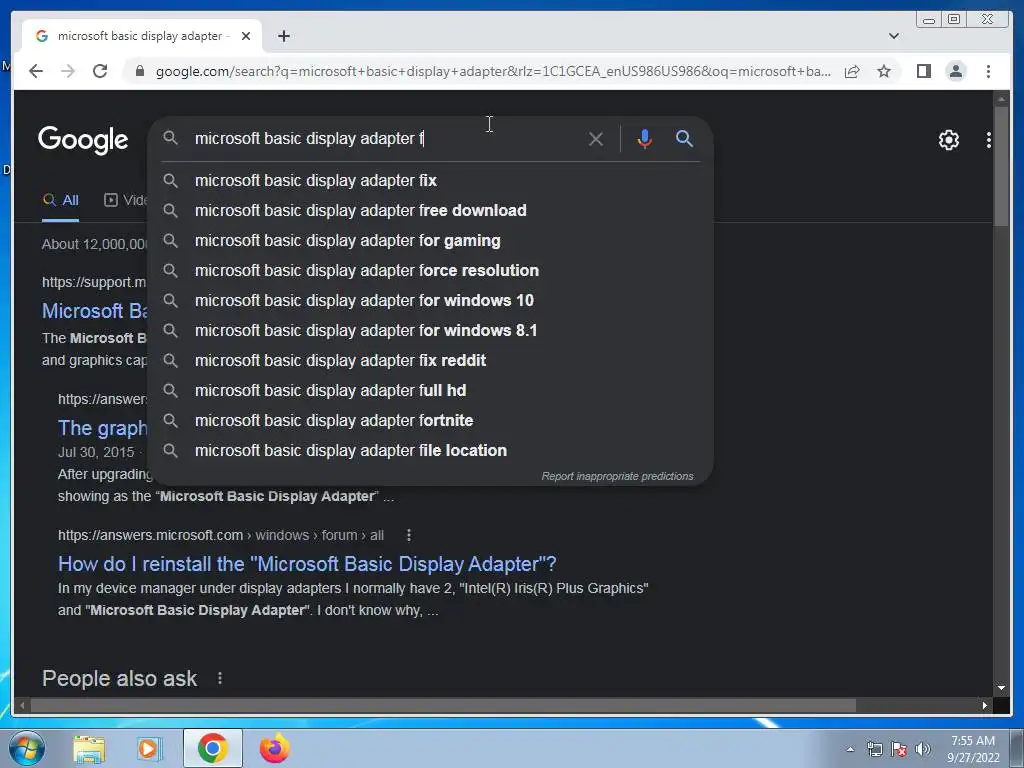Open a new tab with plus button

tap(283, 36)
